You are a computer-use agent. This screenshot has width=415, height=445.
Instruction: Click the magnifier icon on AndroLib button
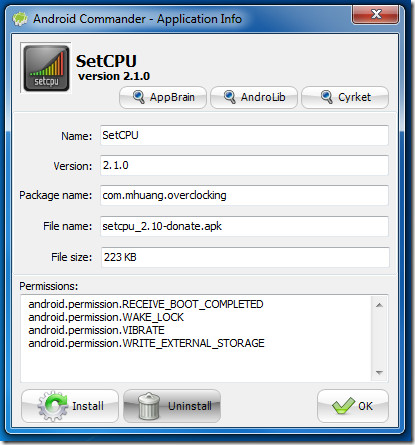pos(229,97)
